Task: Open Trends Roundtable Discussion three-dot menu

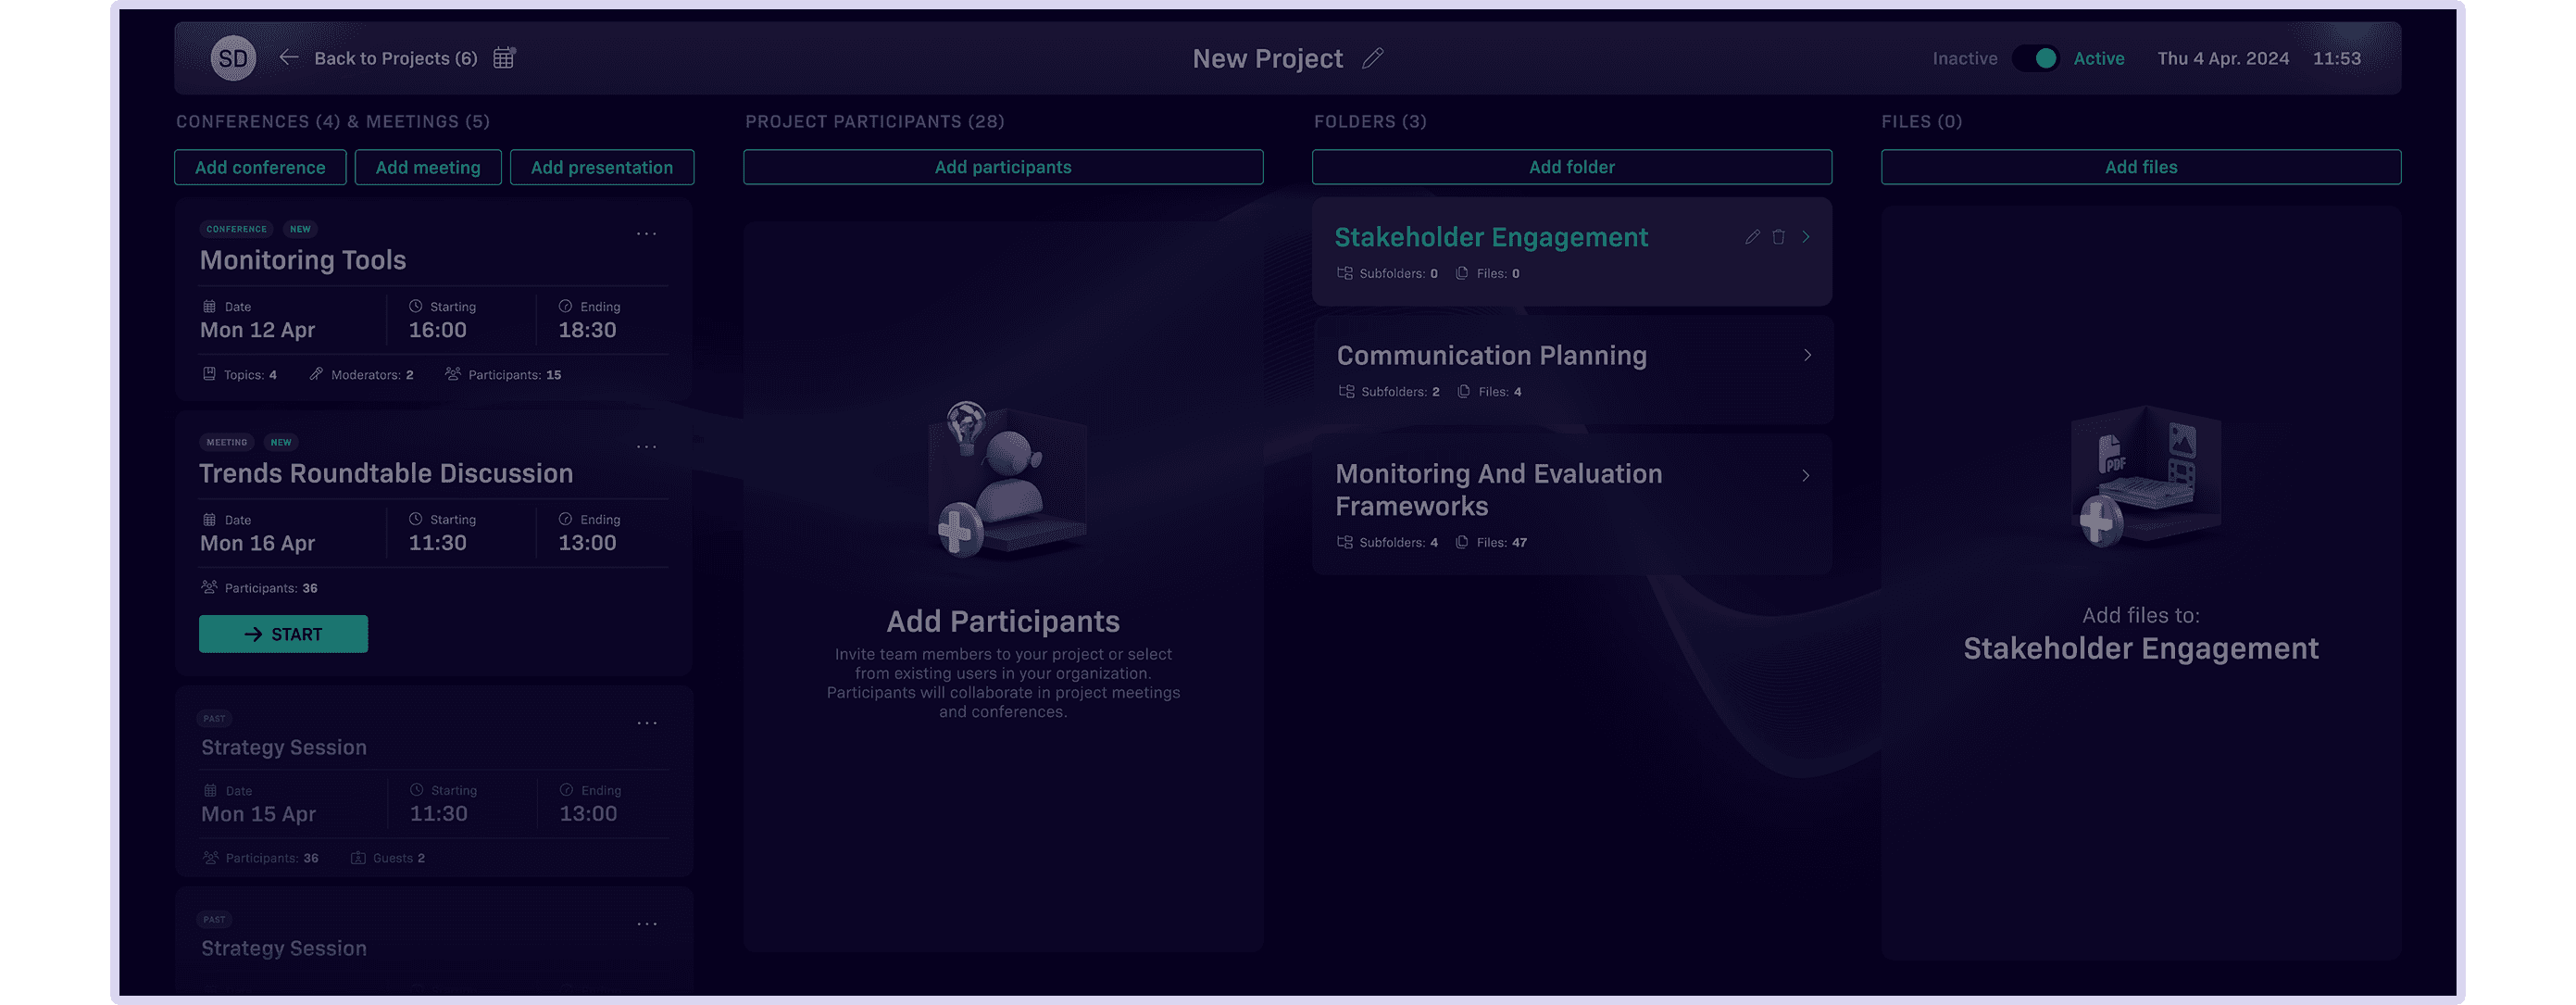Action: [x=647, y=447]
